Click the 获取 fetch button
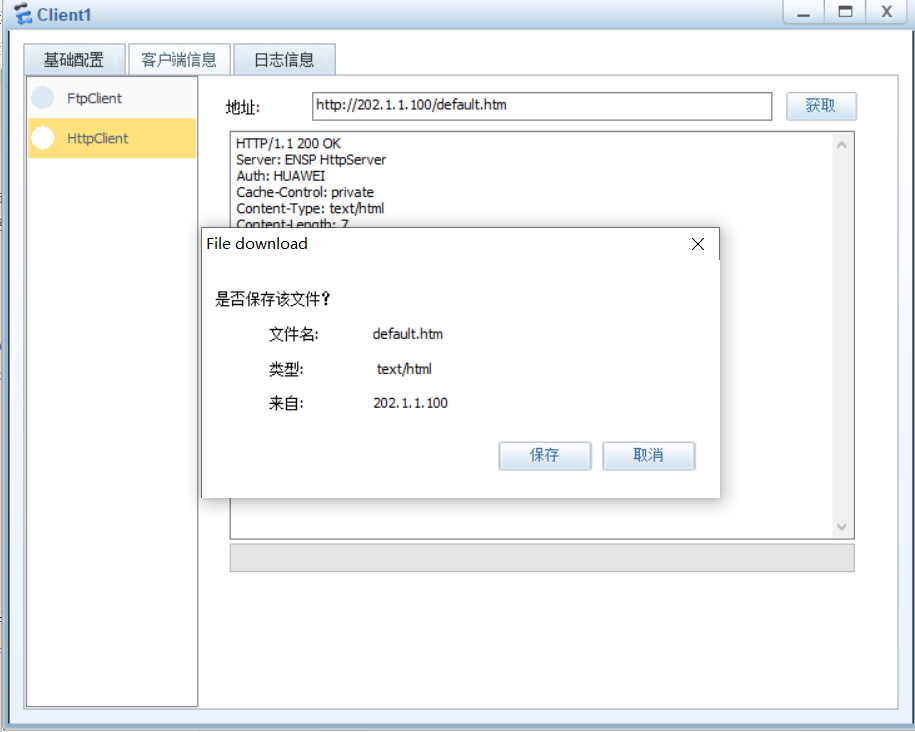Viewport: 915px width, 732px height. (x=821, y=106)
